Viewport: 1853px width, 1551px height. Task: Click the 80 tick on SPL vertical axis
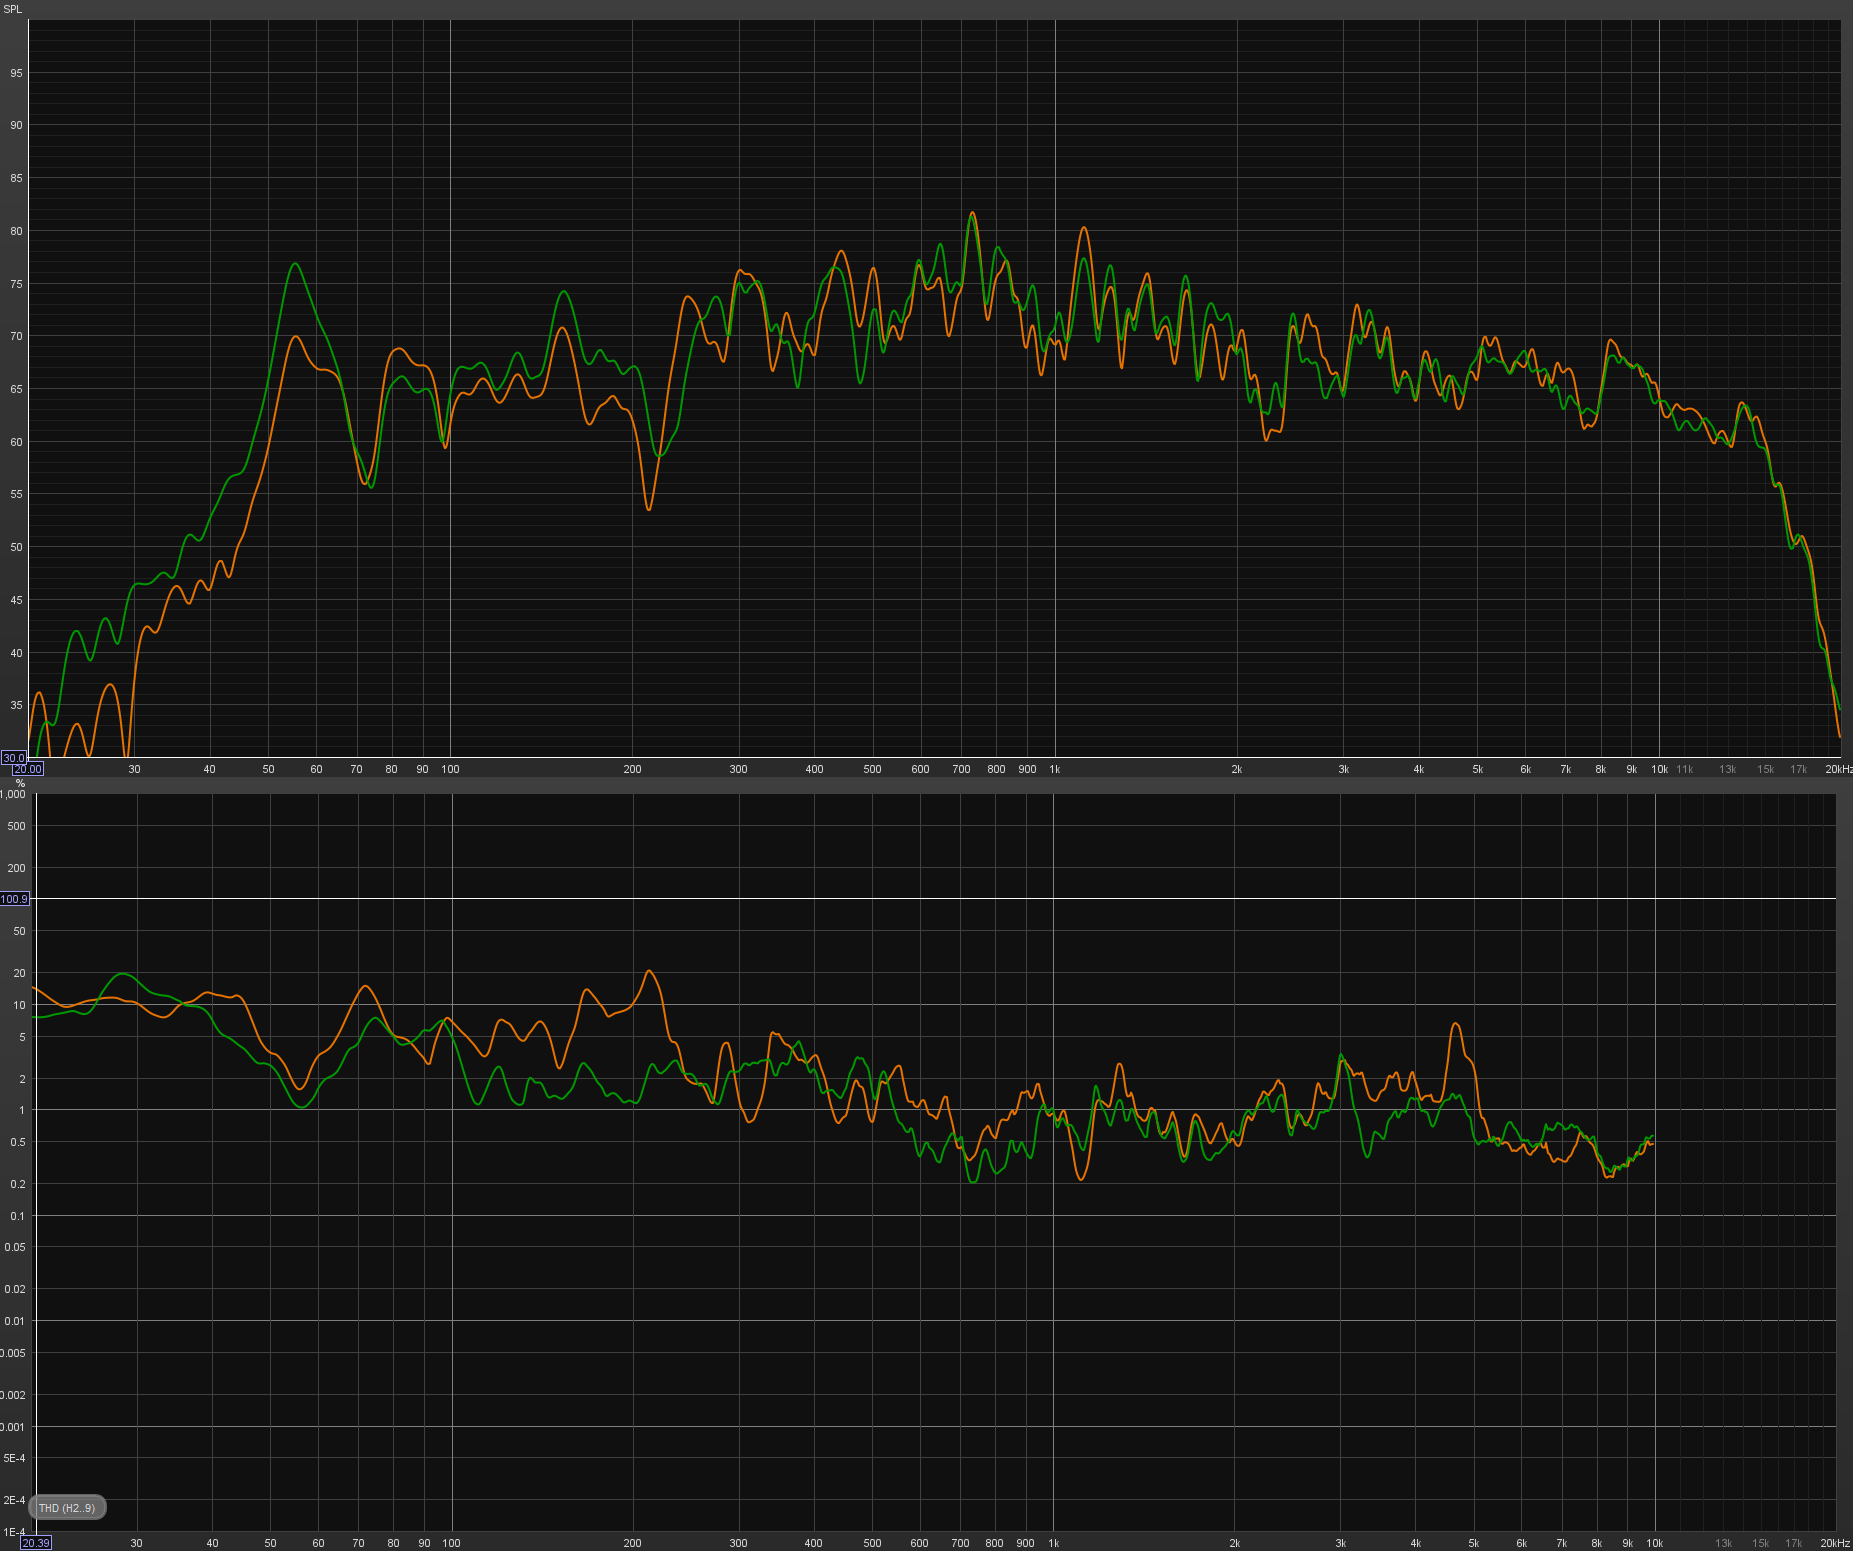(17, 231)
